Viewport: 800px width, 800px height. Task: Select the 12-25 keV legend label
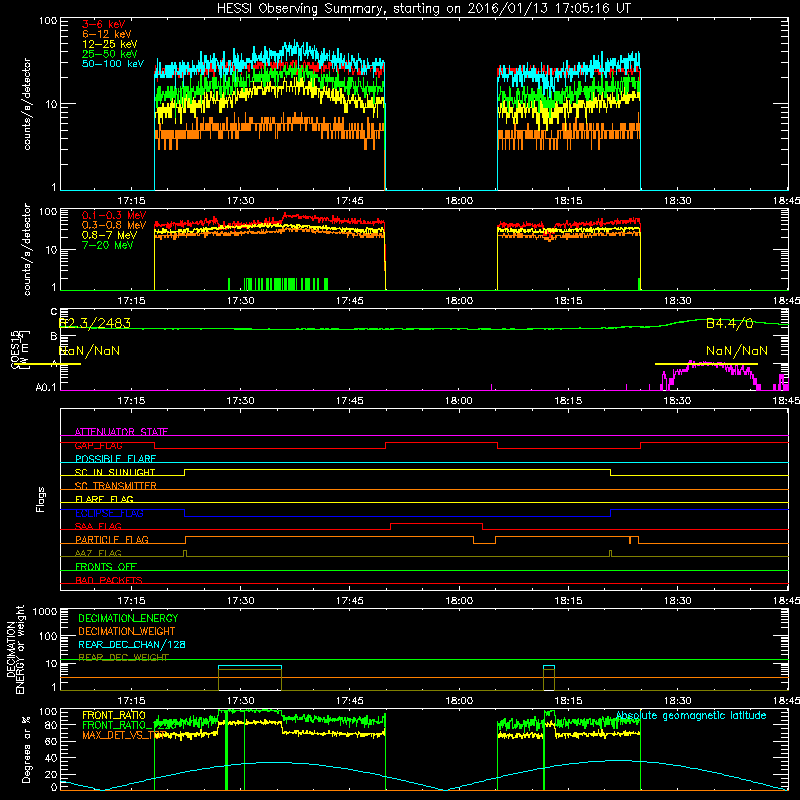tap(110, 44)
